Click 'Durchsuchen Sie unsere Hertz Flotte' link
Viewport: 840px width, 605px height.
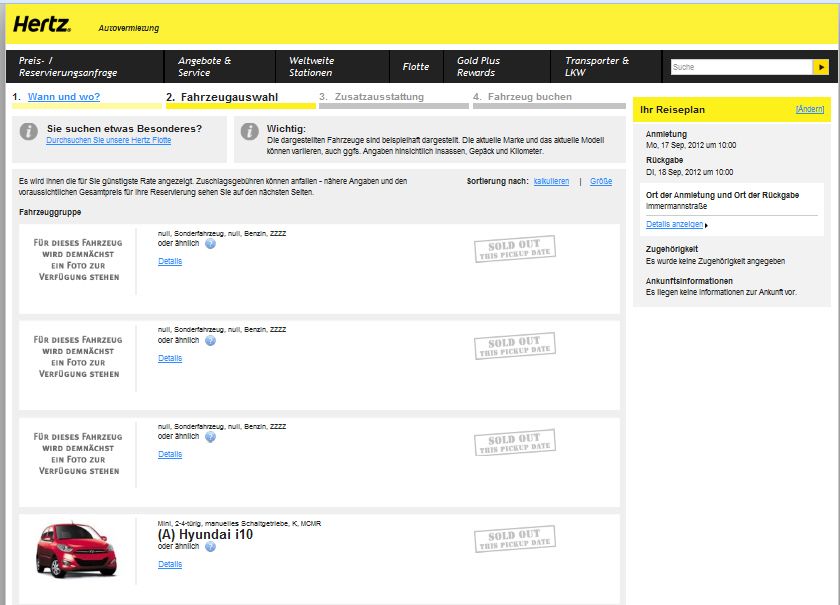[x=109, y=141]
